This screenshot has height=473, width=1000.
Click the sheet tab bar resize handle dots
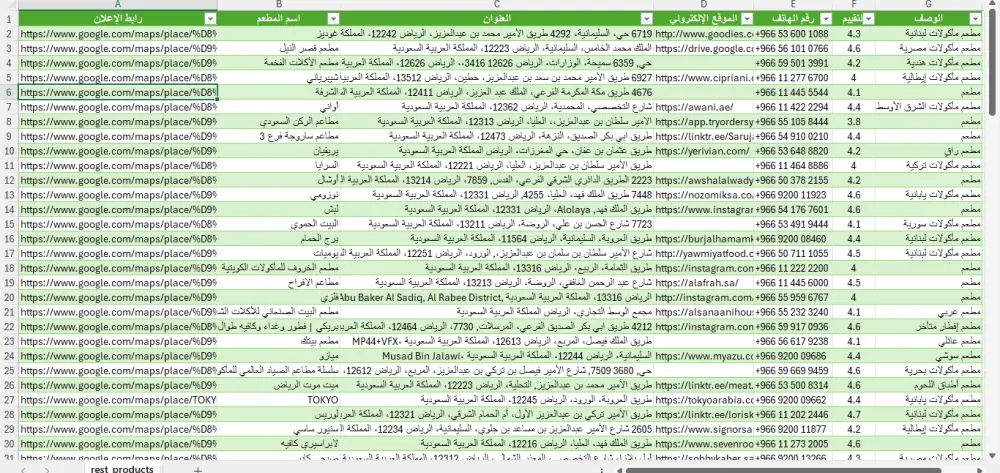pos(602,470)
